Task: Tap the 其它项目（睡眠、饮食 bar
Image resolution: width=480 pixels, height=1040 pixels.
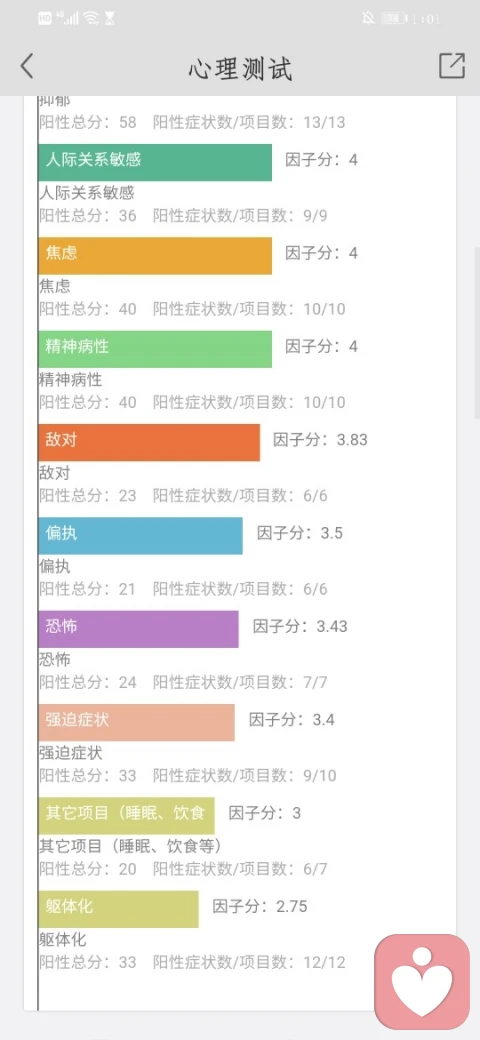Action: pyautogui.click(x=127, y=816)
